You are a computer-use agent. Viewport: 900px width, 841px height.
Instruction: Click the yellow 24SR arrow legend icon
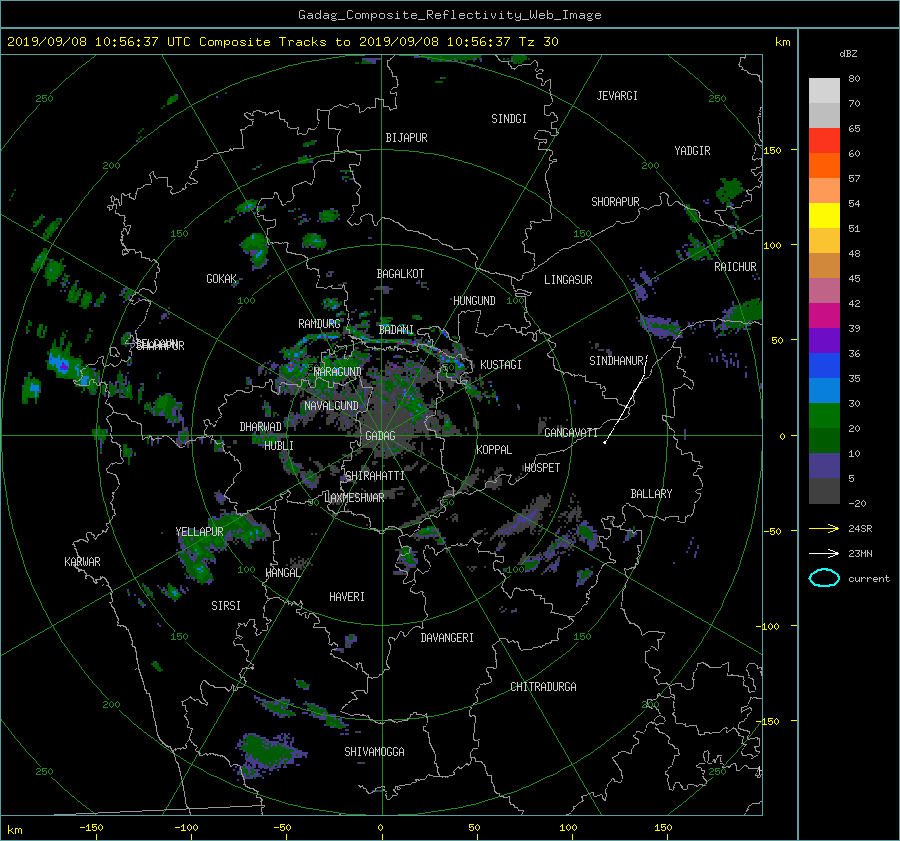click(824, 528)
